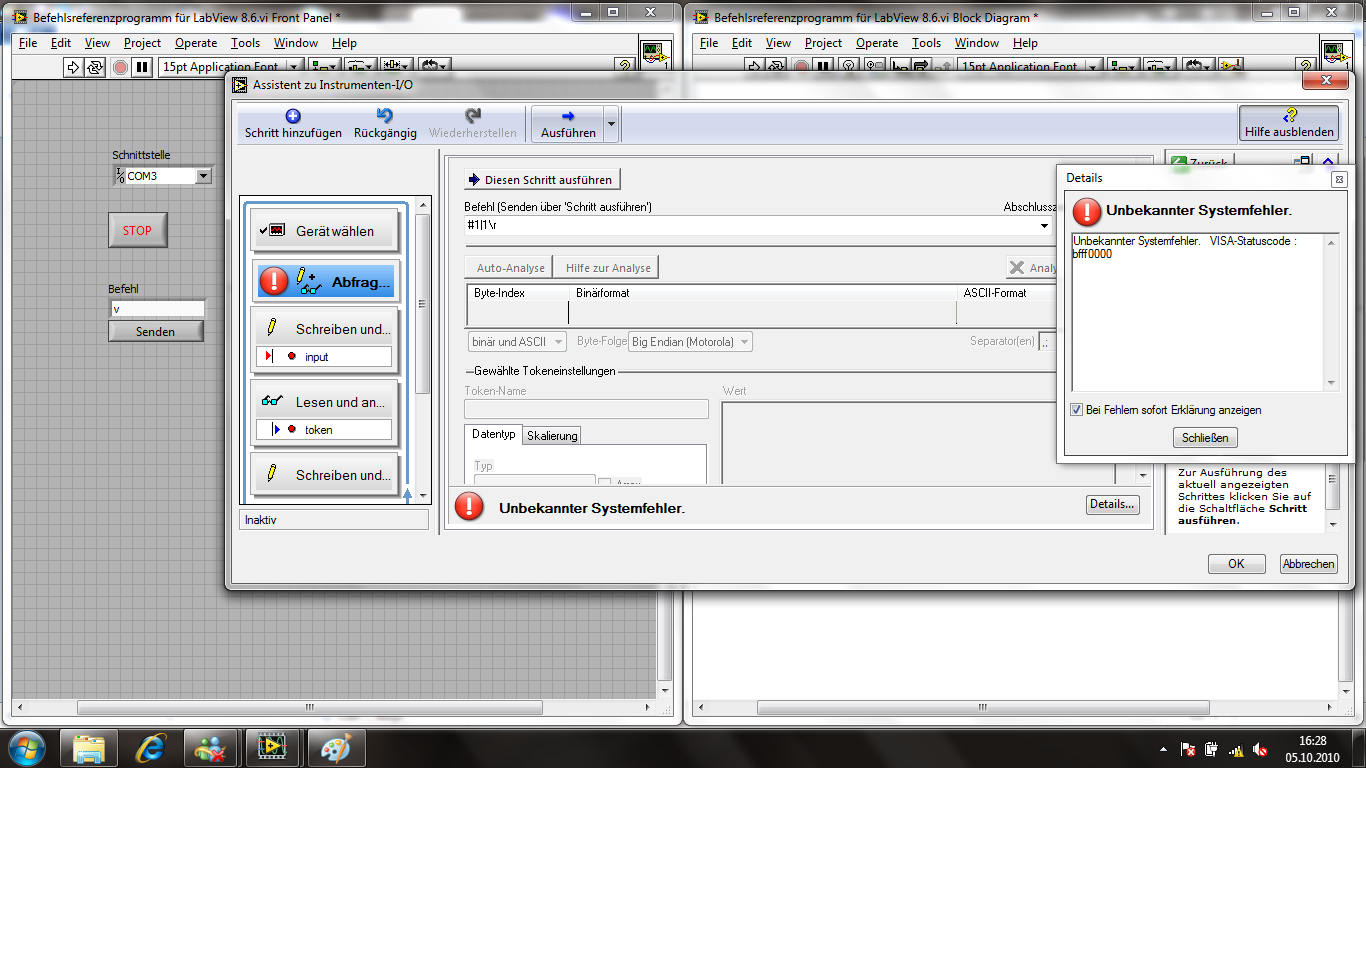Click the OK button
1366x960 pixels.
pos(1236,564)
